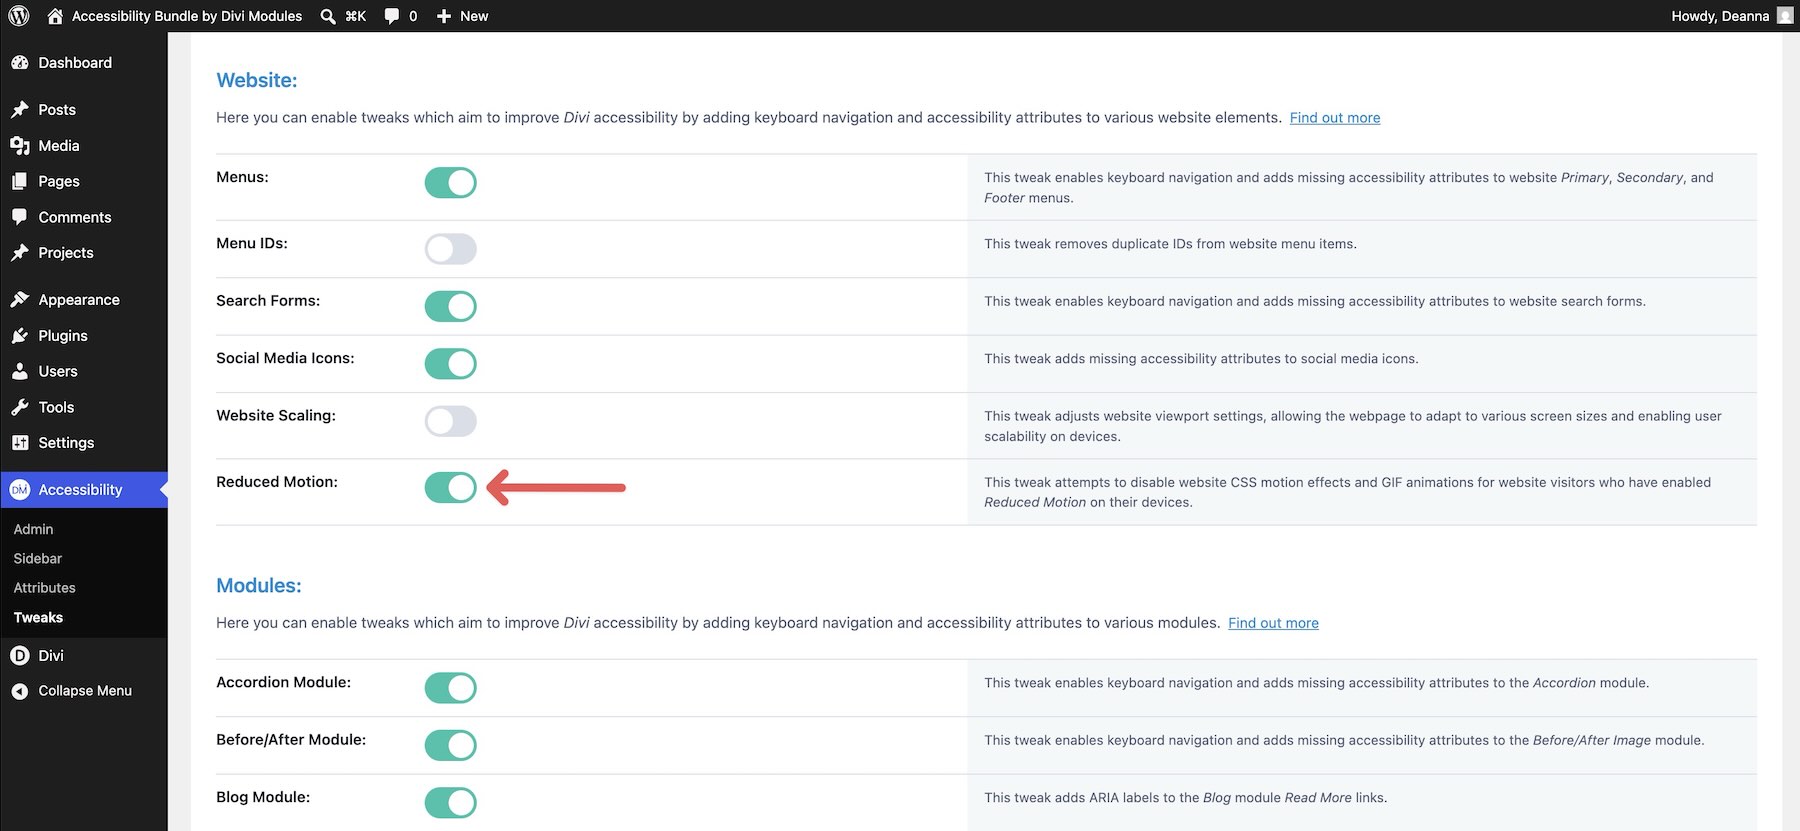The image size is (1800, 831).
Task: Turn off Social Media Icons toggle
Action: tap(451, 364)
